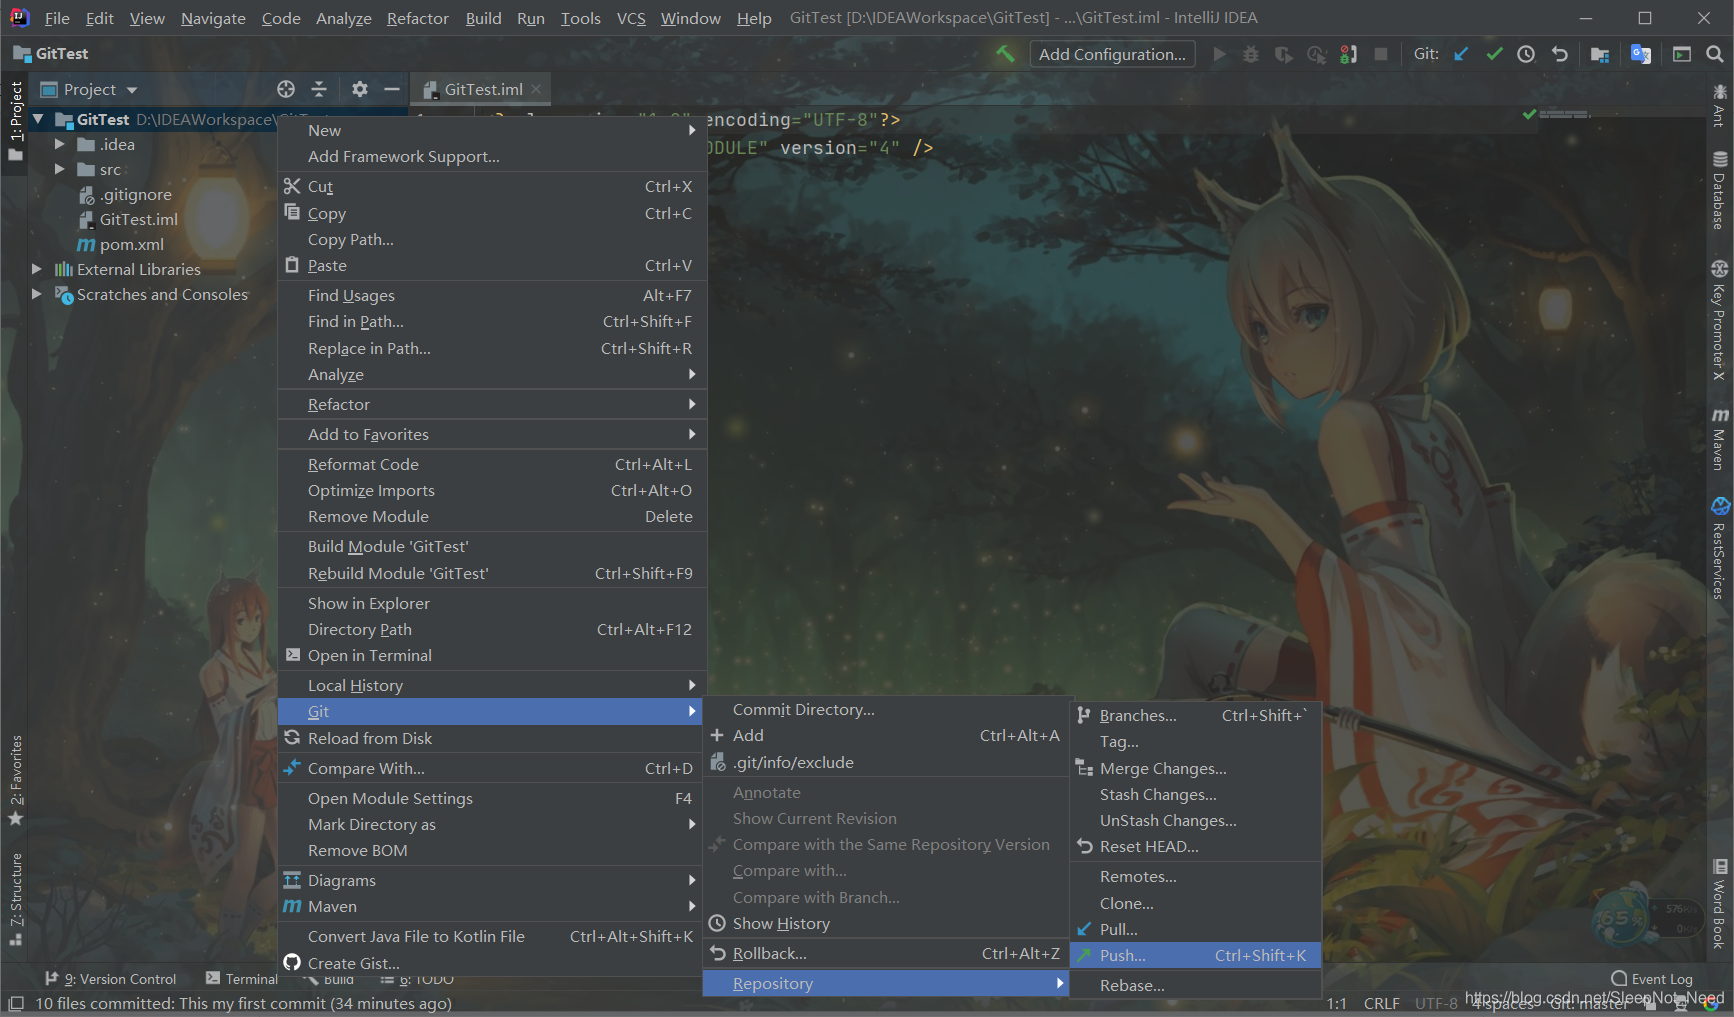This screenshot has height=1017, width=1734.
Task: Click CRLF line separator in status bar
Action: pyautogui.click(x=1381, y=1003)
